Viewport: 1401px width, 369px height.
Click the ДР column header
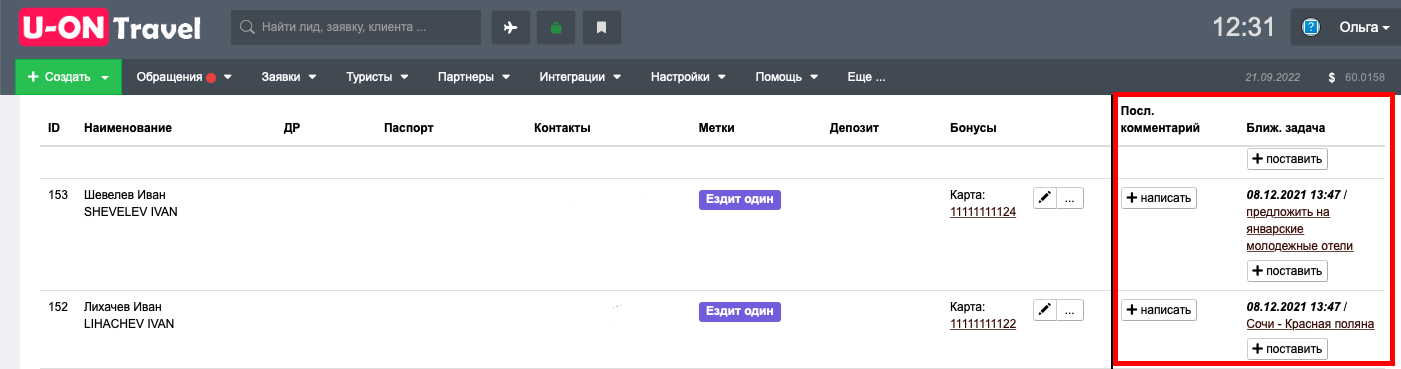[x=292, y=128]
